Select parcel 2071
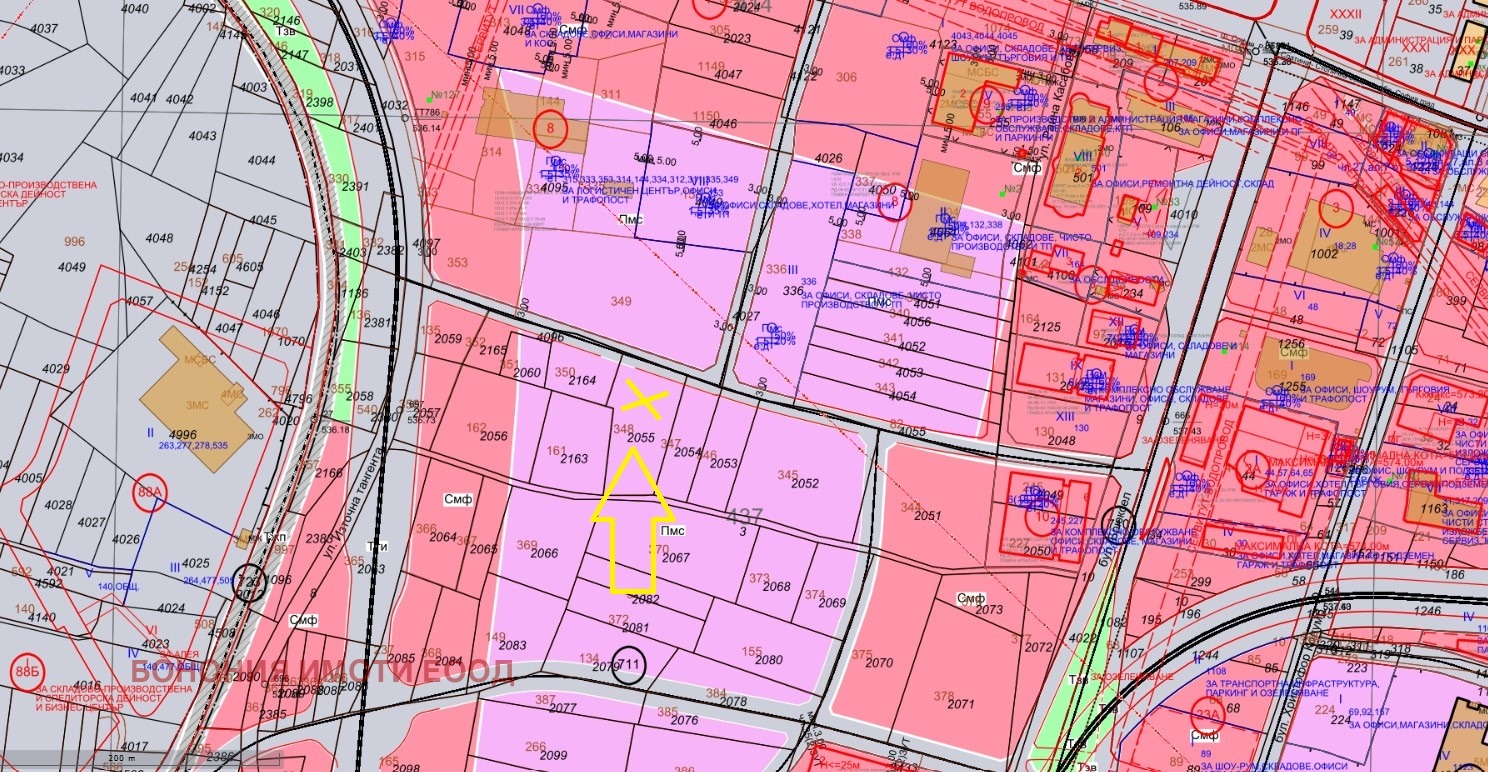Viewport: 1488px width, 772px height. click(x=960, y=704)
